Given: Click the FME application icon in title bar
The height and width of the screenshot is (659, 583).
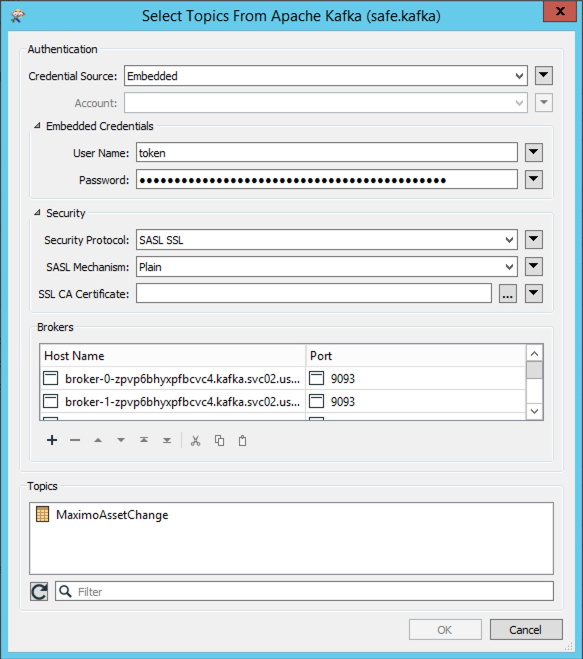Looking at the screenshot, I should point(18,16).
